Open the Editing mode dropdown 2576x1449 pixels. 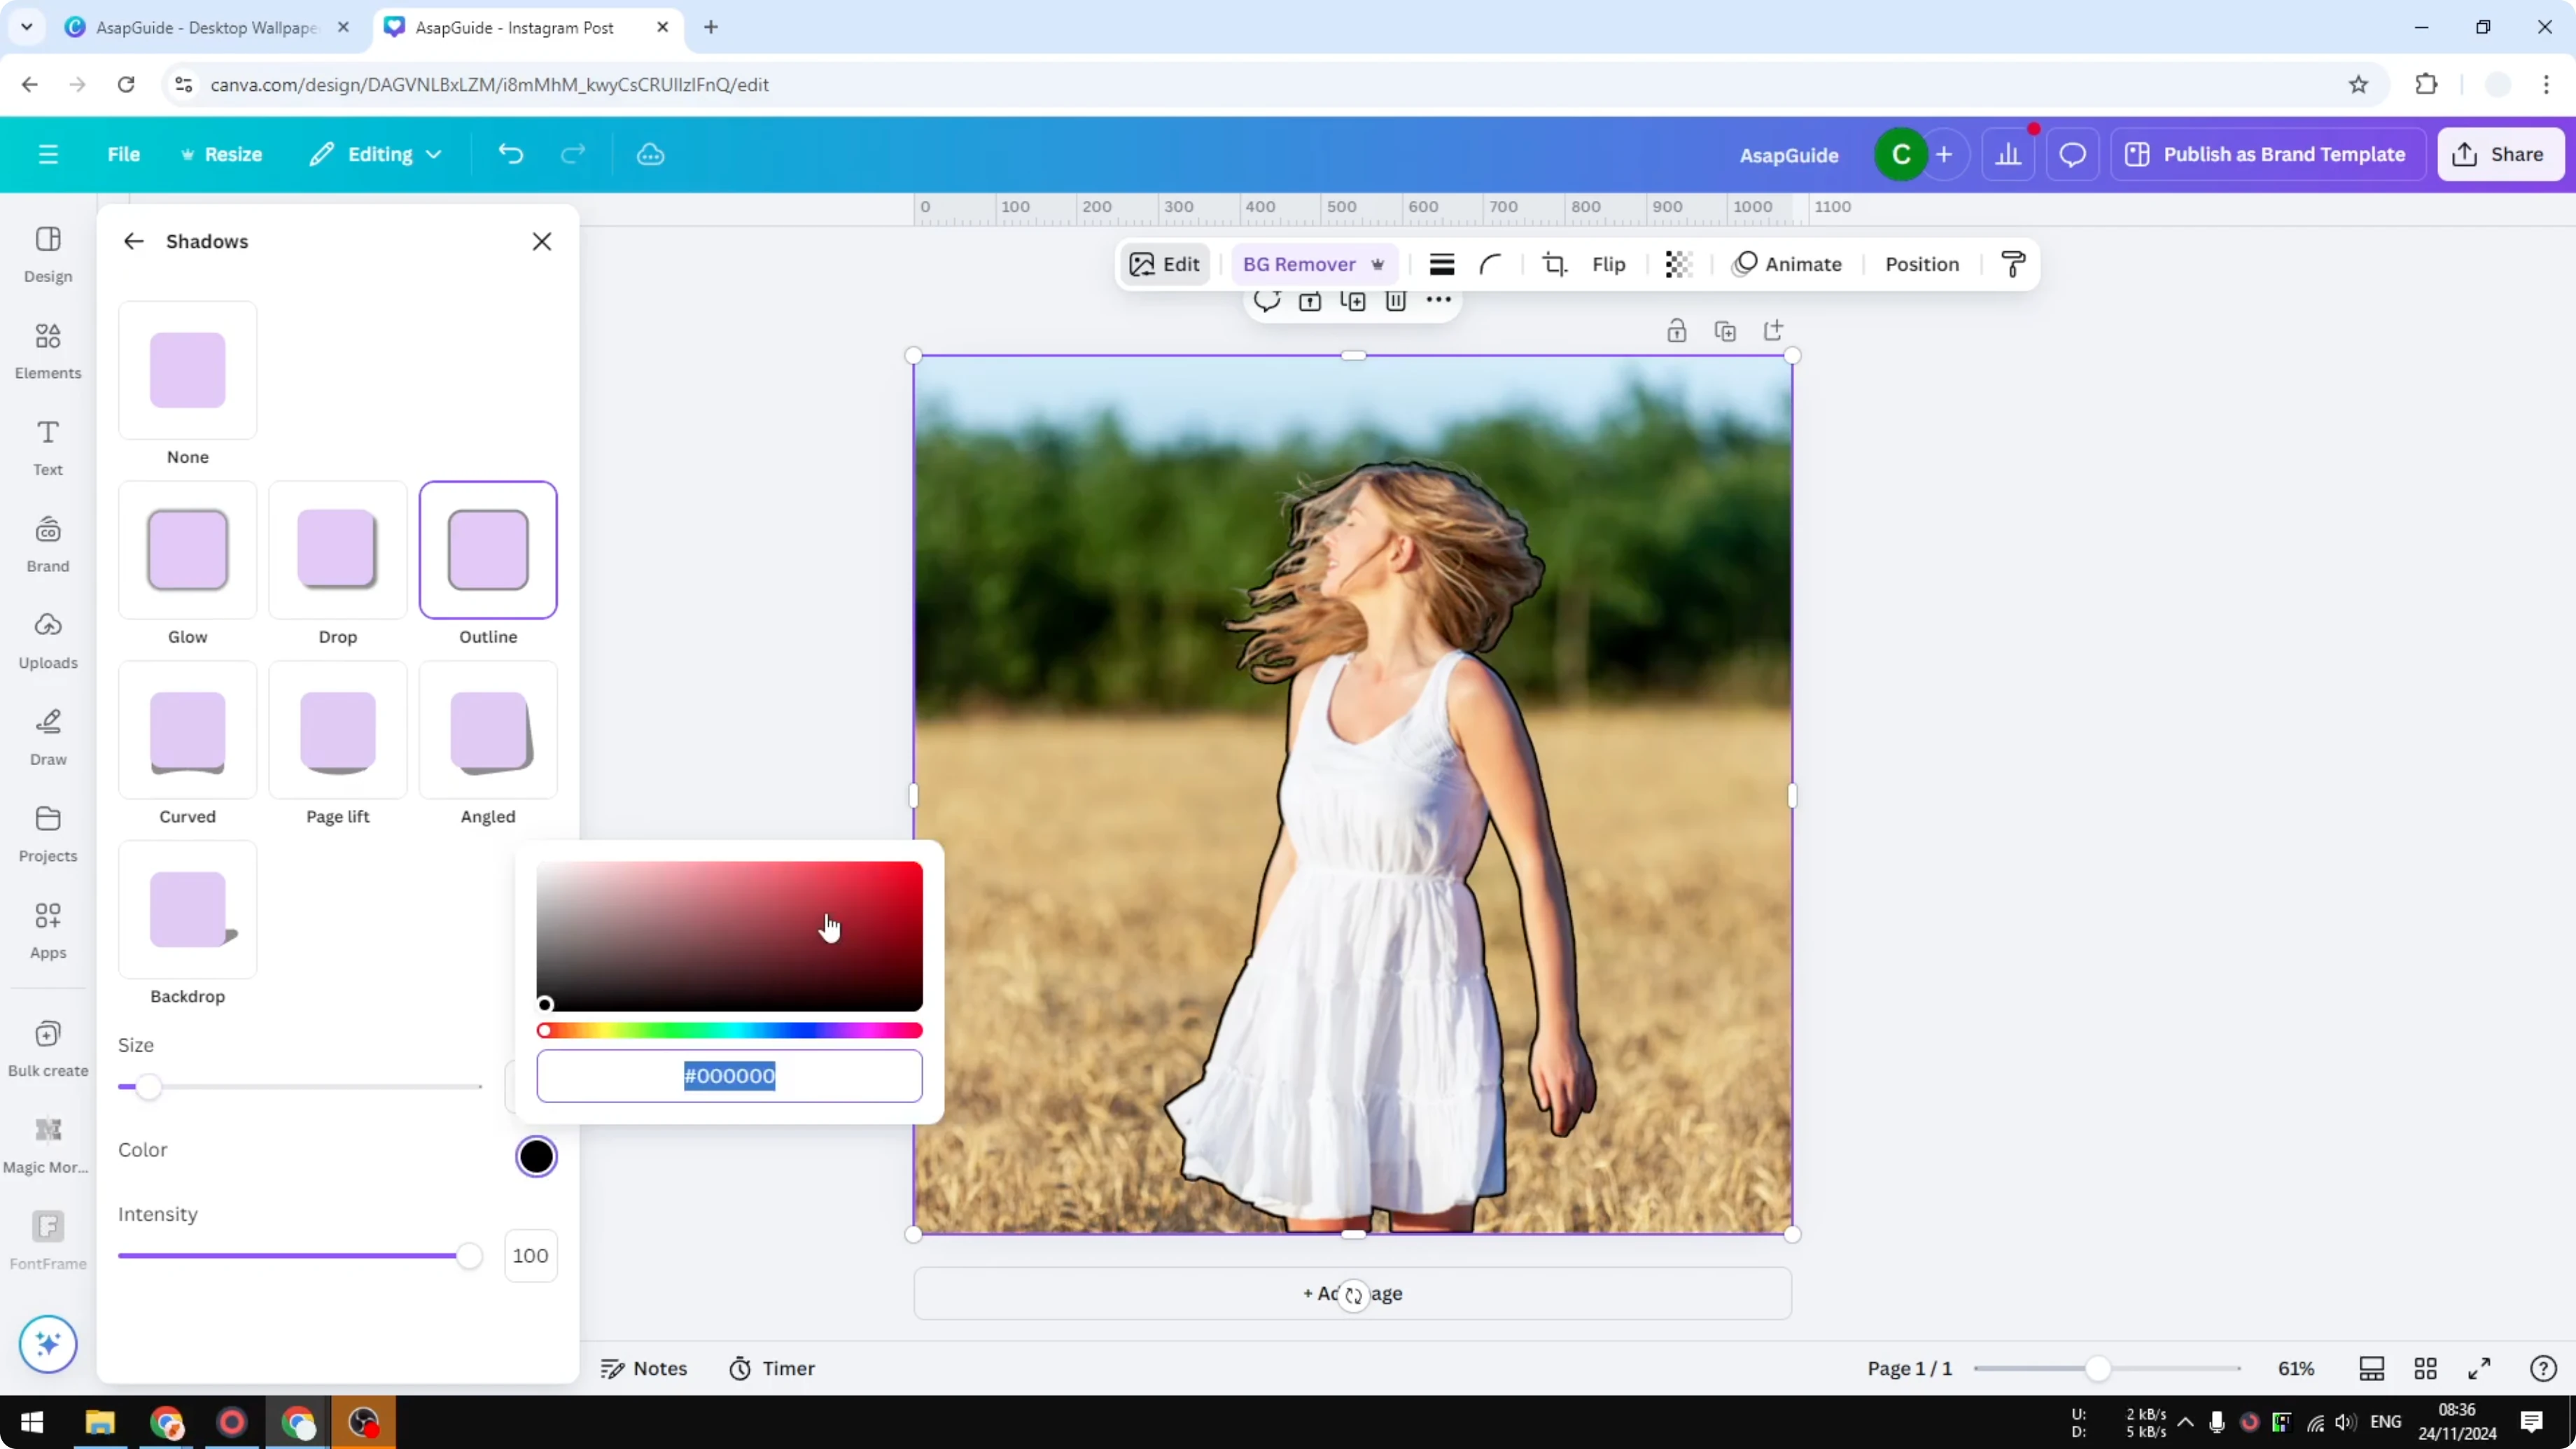point(375,154)
